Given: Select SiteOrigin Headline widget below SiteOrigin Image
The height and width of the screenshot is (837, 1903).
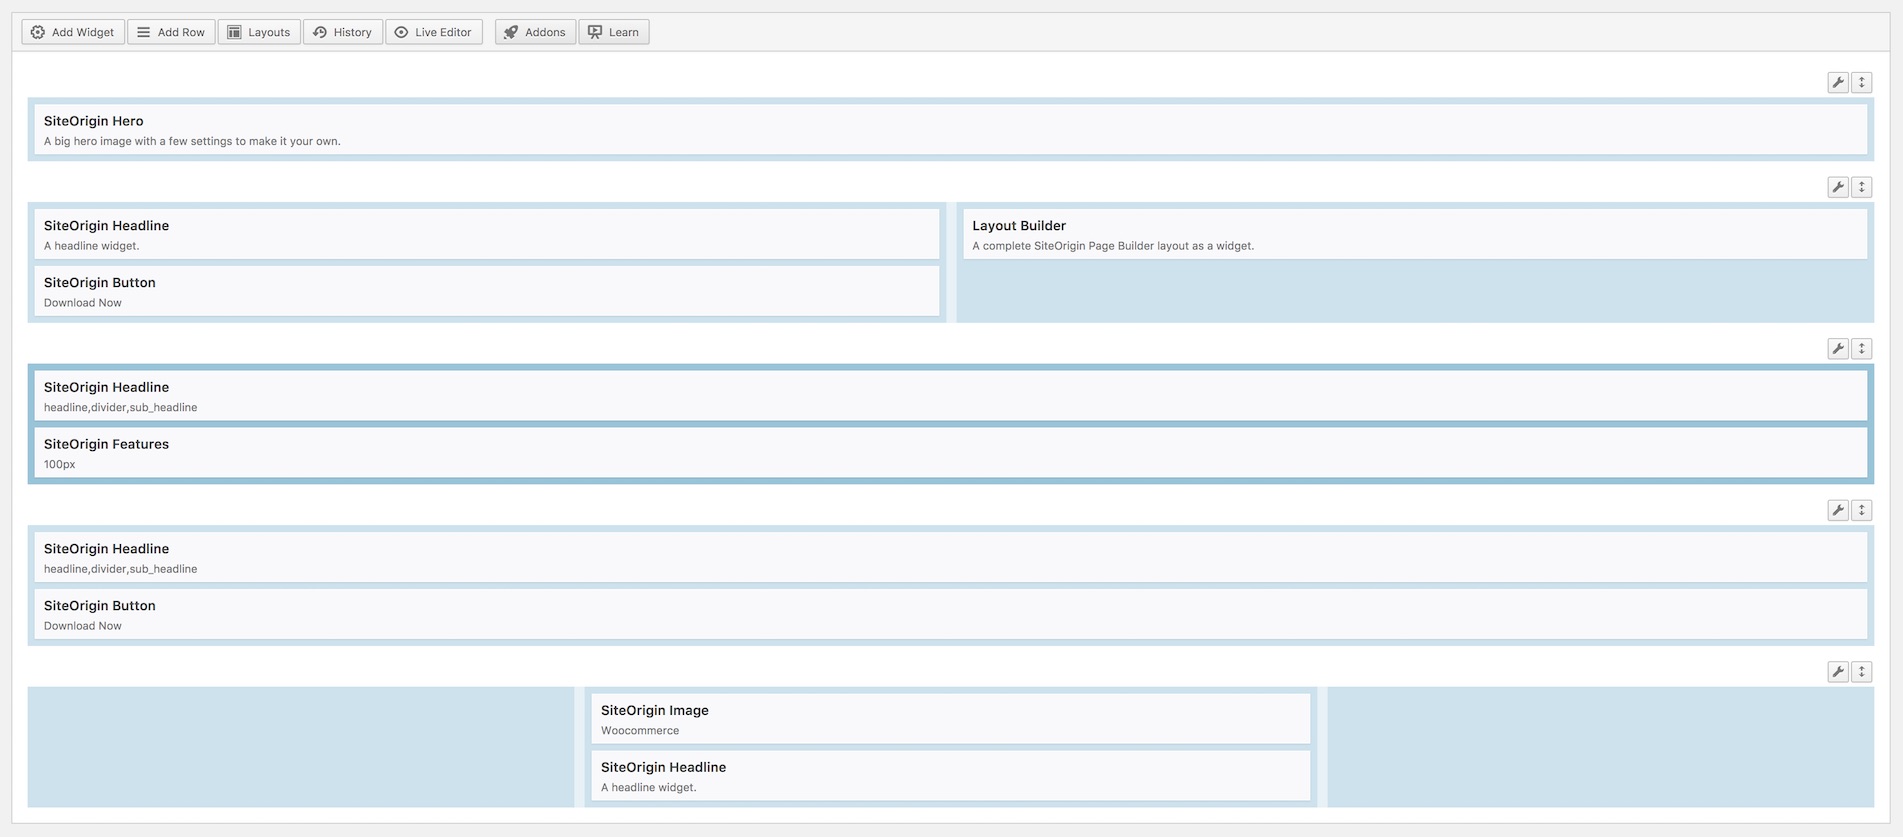Looking at the screenshot, I should pos(951,776).
